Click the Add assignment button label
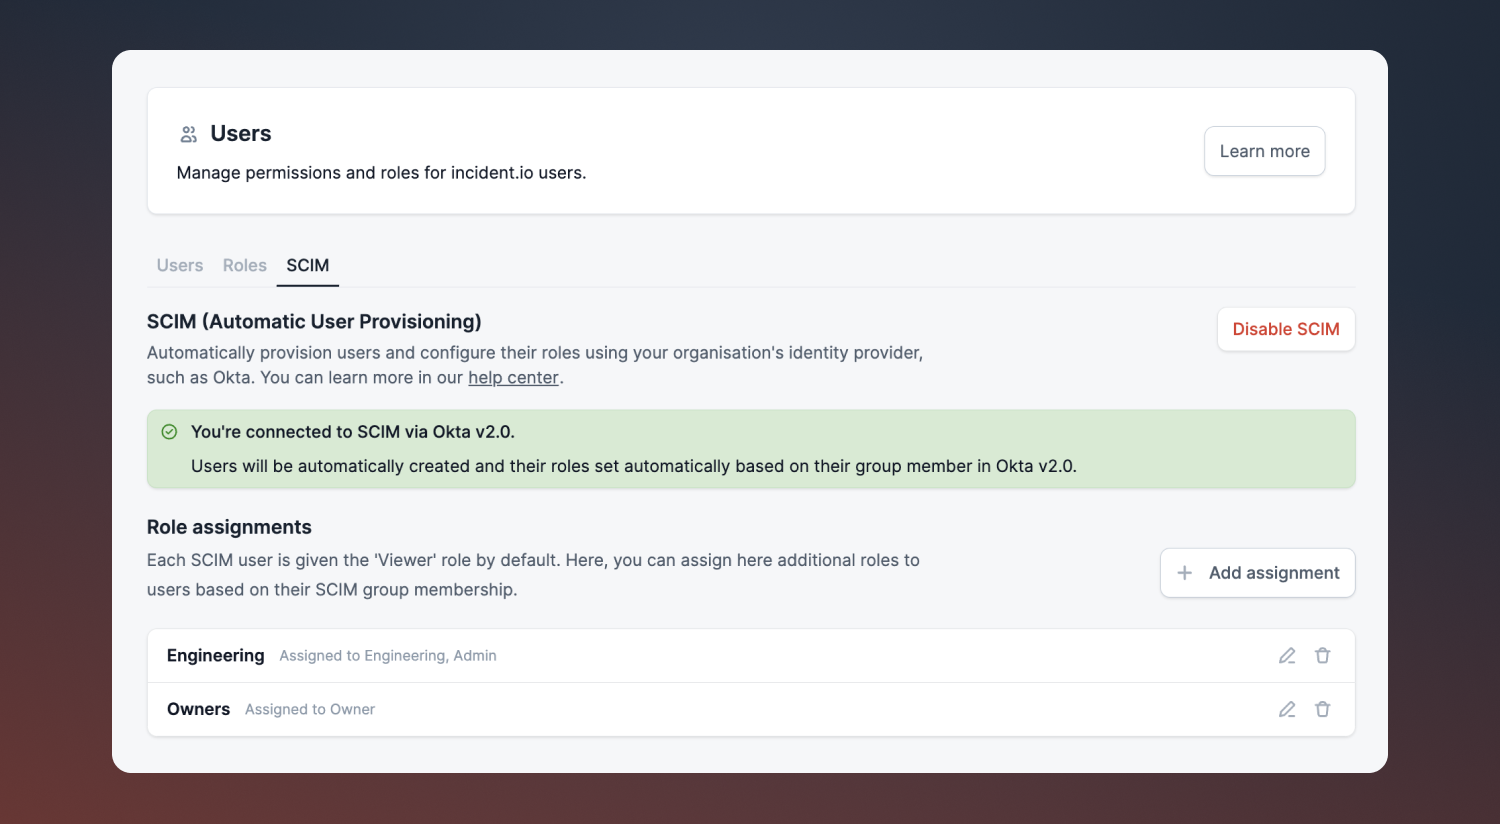This screenshot has height=824, width=1500. click(1274, 573)
